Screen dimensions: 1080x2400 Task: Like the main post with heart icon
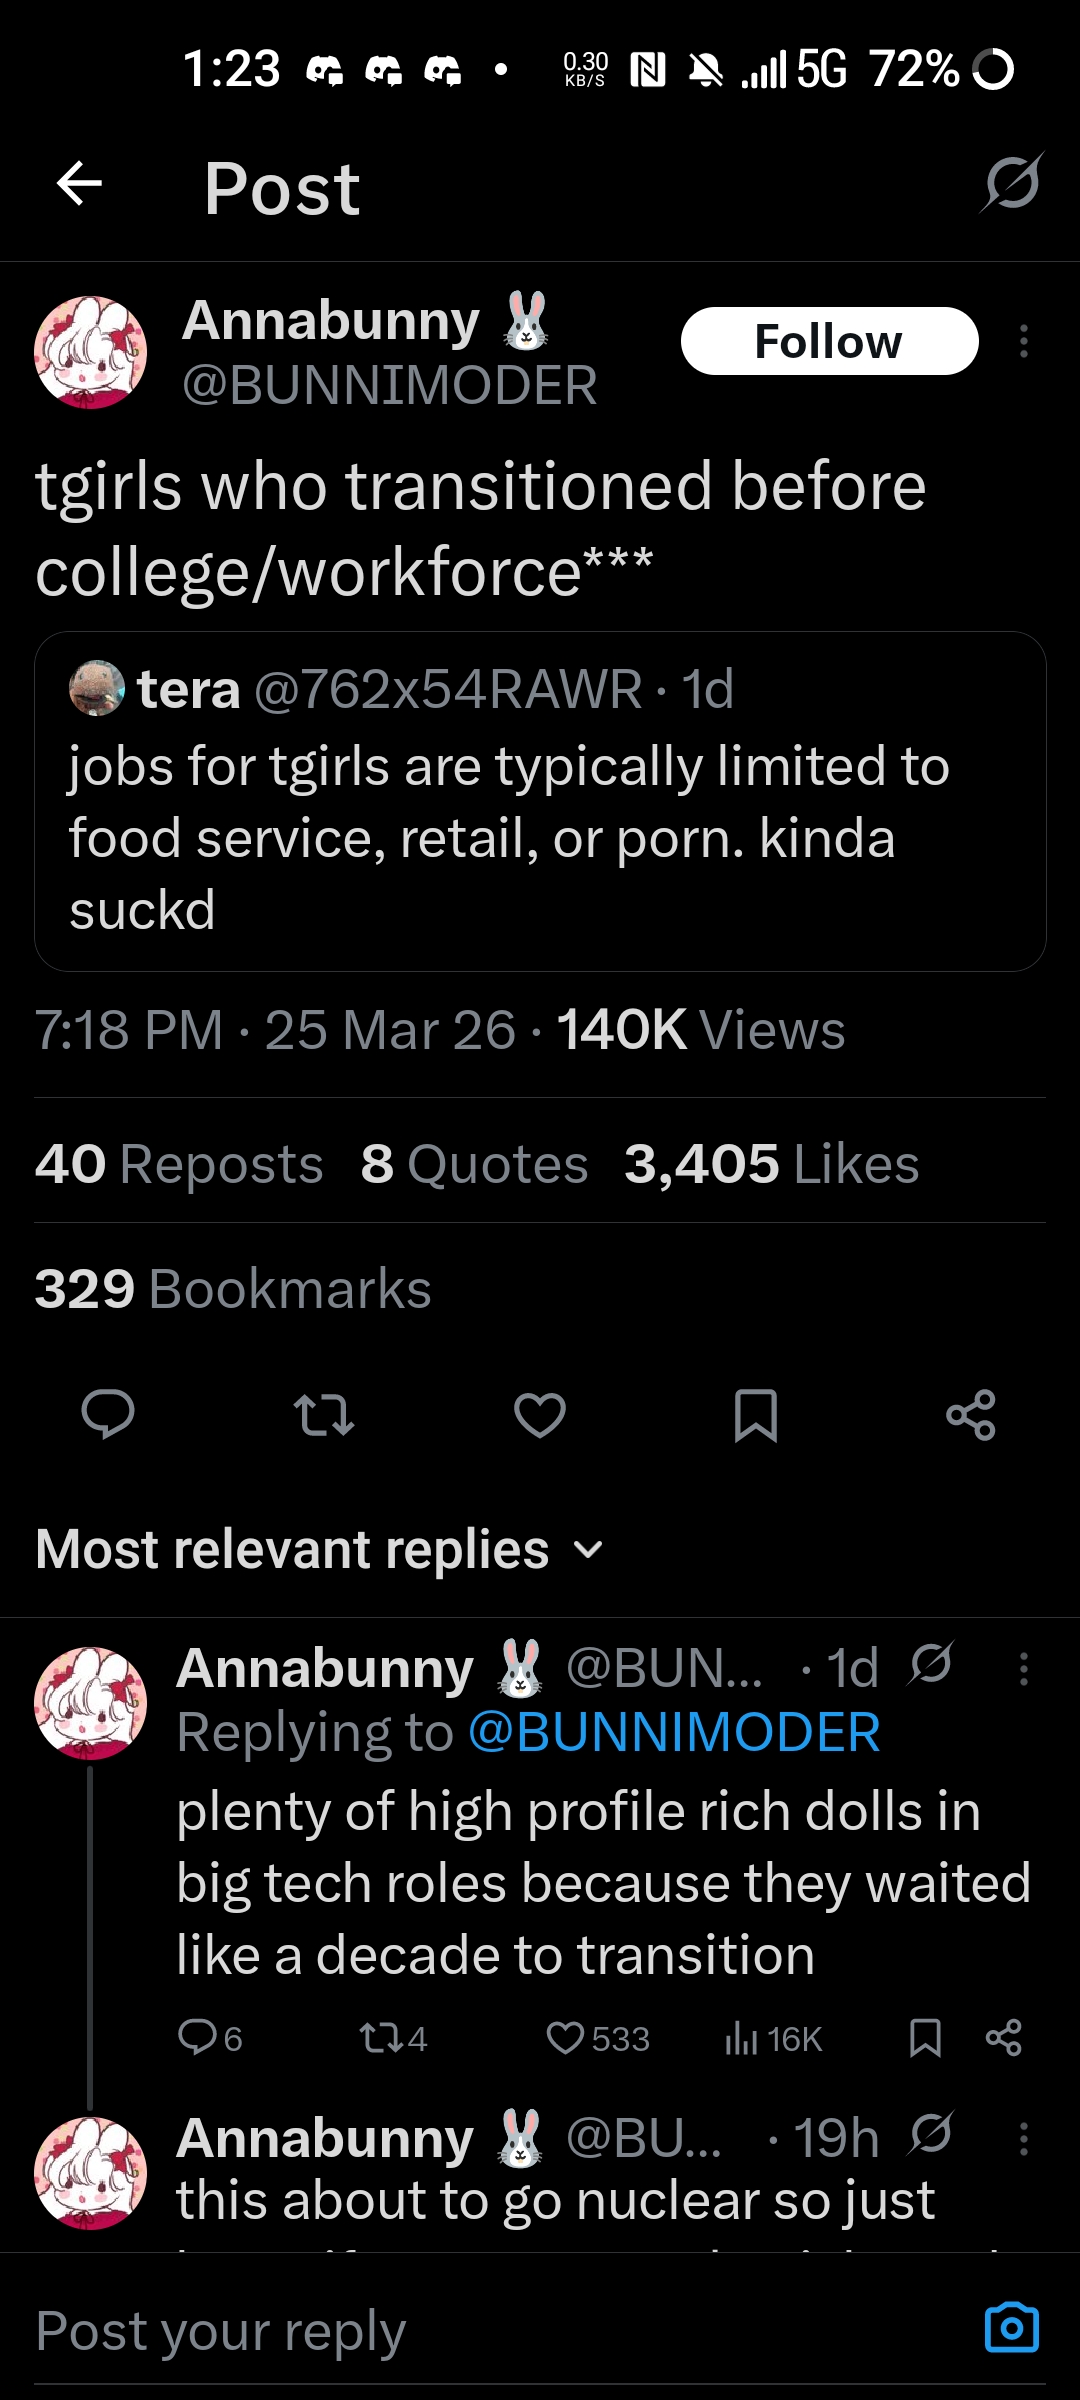pyautogui.click(x=540, y=1414)
